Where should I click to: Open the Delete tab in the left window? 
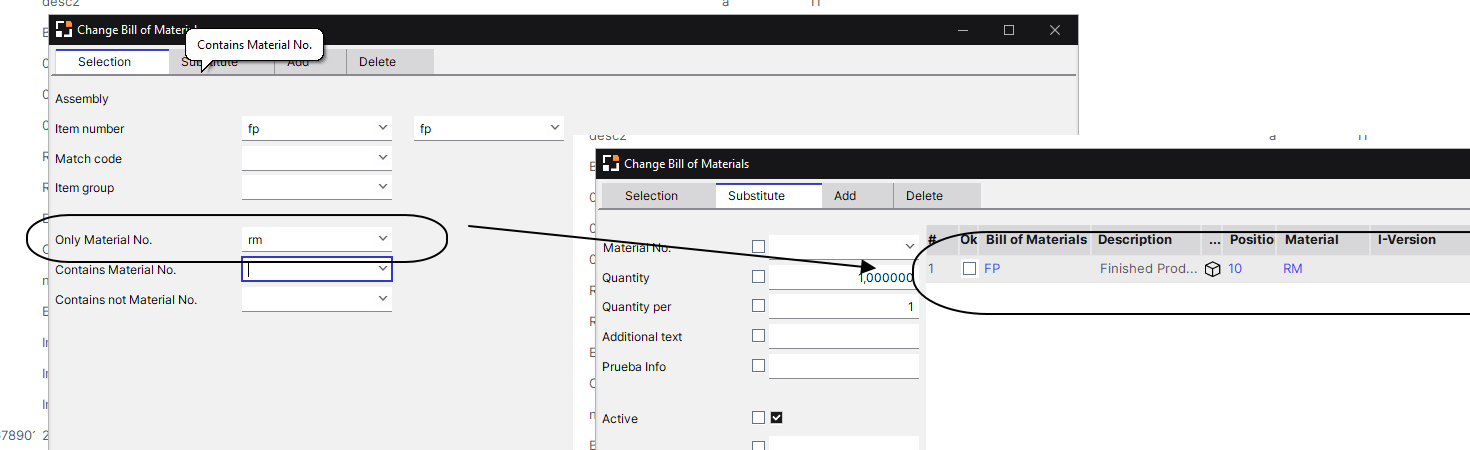coord(377,62)
